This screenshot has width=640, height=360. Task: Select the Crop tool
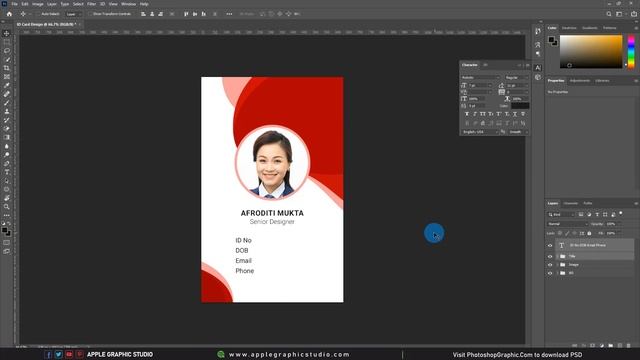(x=7, y=68)
